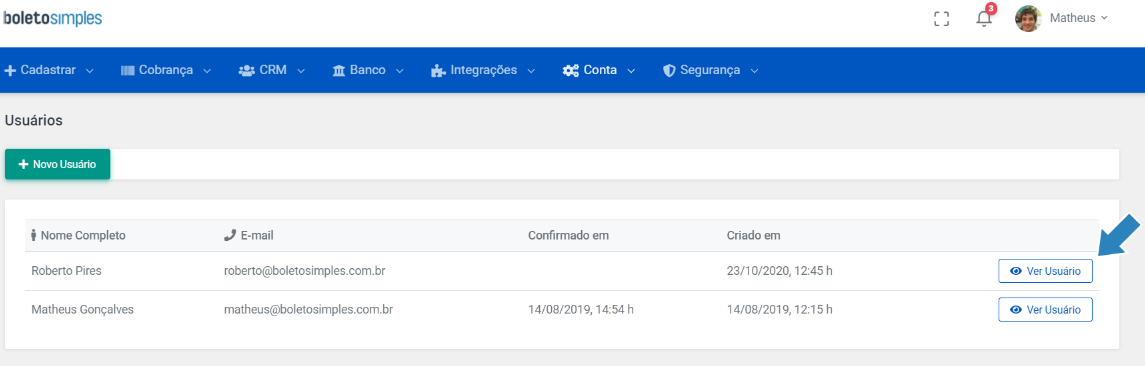Click E-mail column header

(248, 235)
